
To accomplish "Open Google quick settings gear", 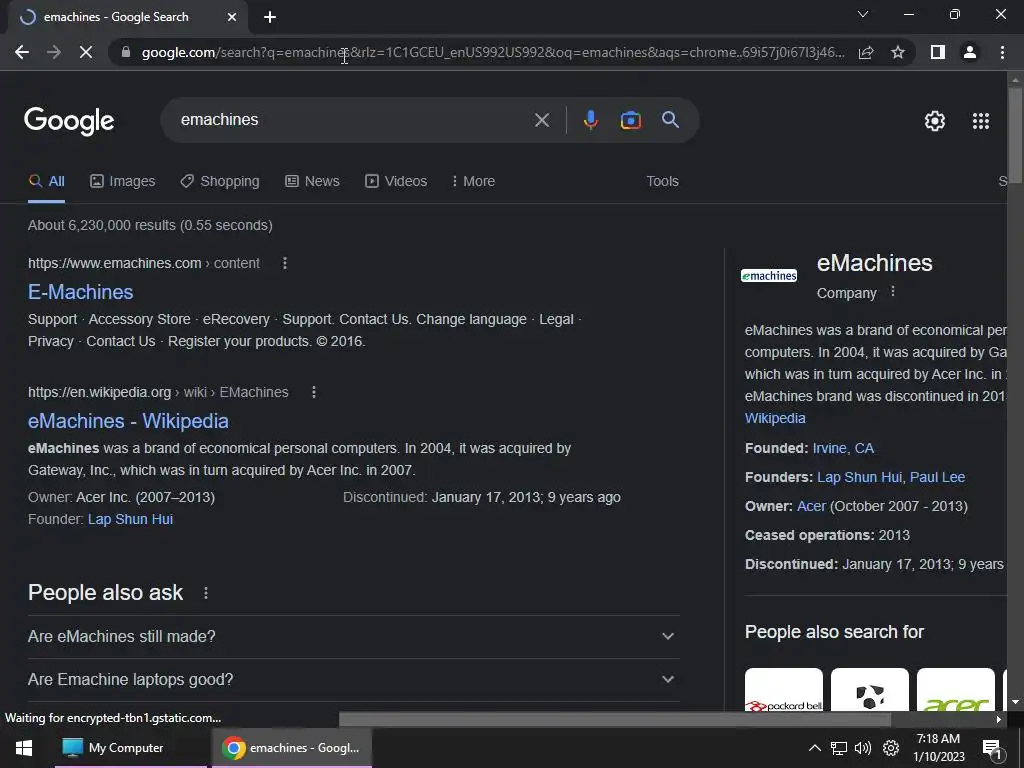I will point(935,121).
